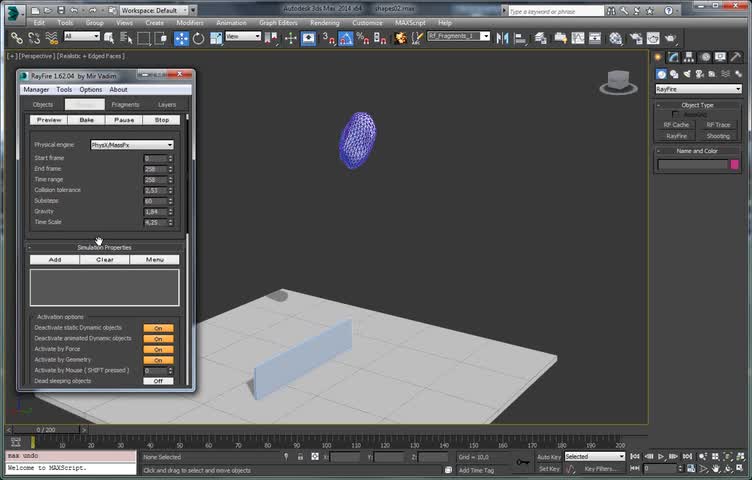Image resolution: width=752 pixels, height=480 pixels.
Task: Collapse the Object Type rollout
Action: pos(697,105)
